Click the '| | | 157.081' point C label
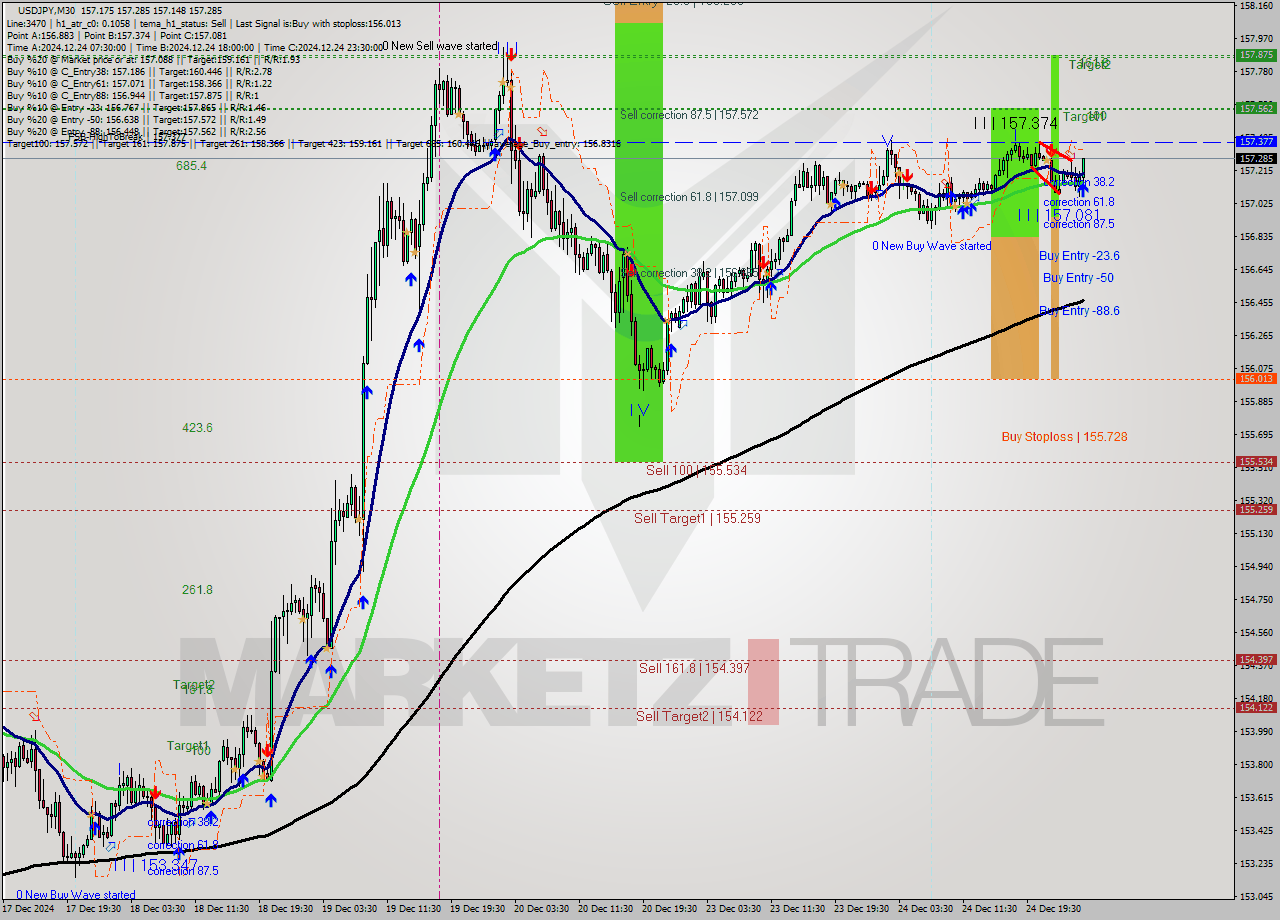1280x920 pixels. [x=1059, y=215]
